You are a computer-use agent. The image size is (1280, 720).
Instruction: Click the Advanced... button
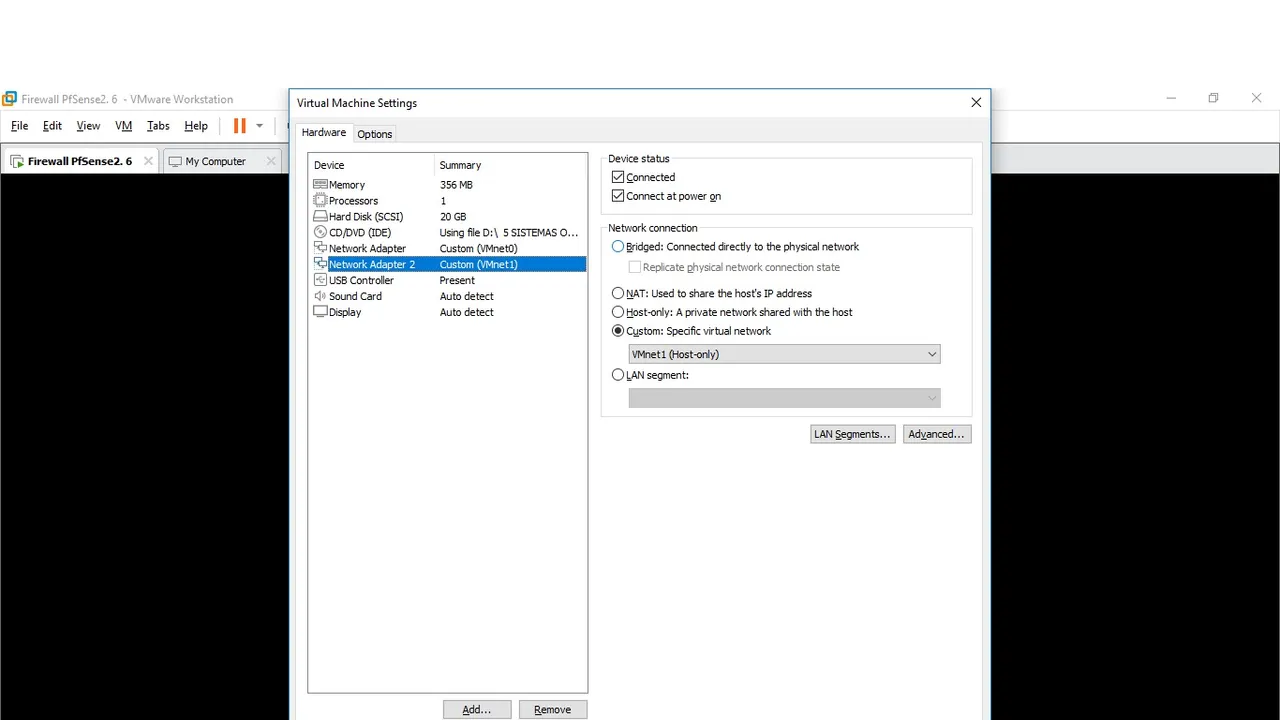coord(937,434)
